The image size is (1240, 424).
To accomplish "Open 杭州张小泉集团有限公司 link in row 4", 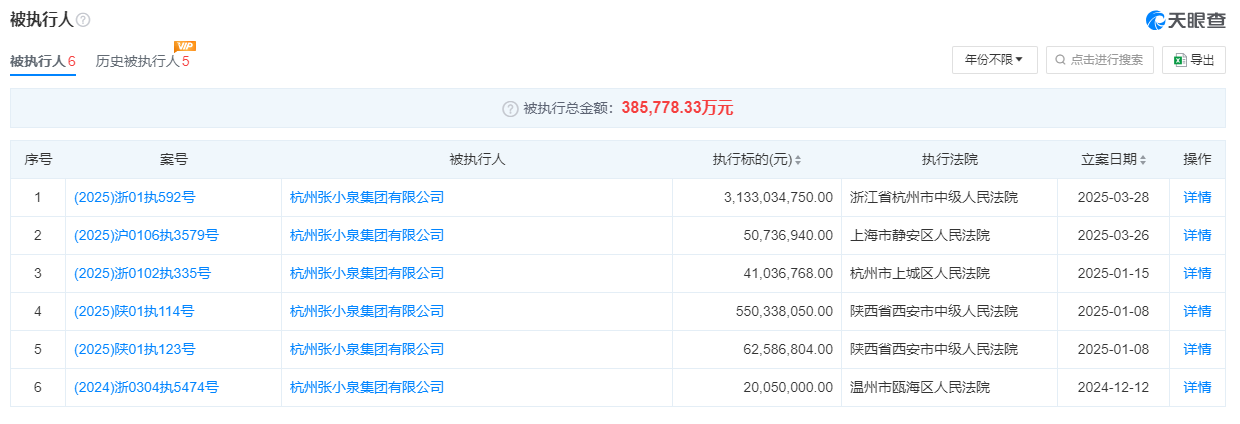I will 367,311.
